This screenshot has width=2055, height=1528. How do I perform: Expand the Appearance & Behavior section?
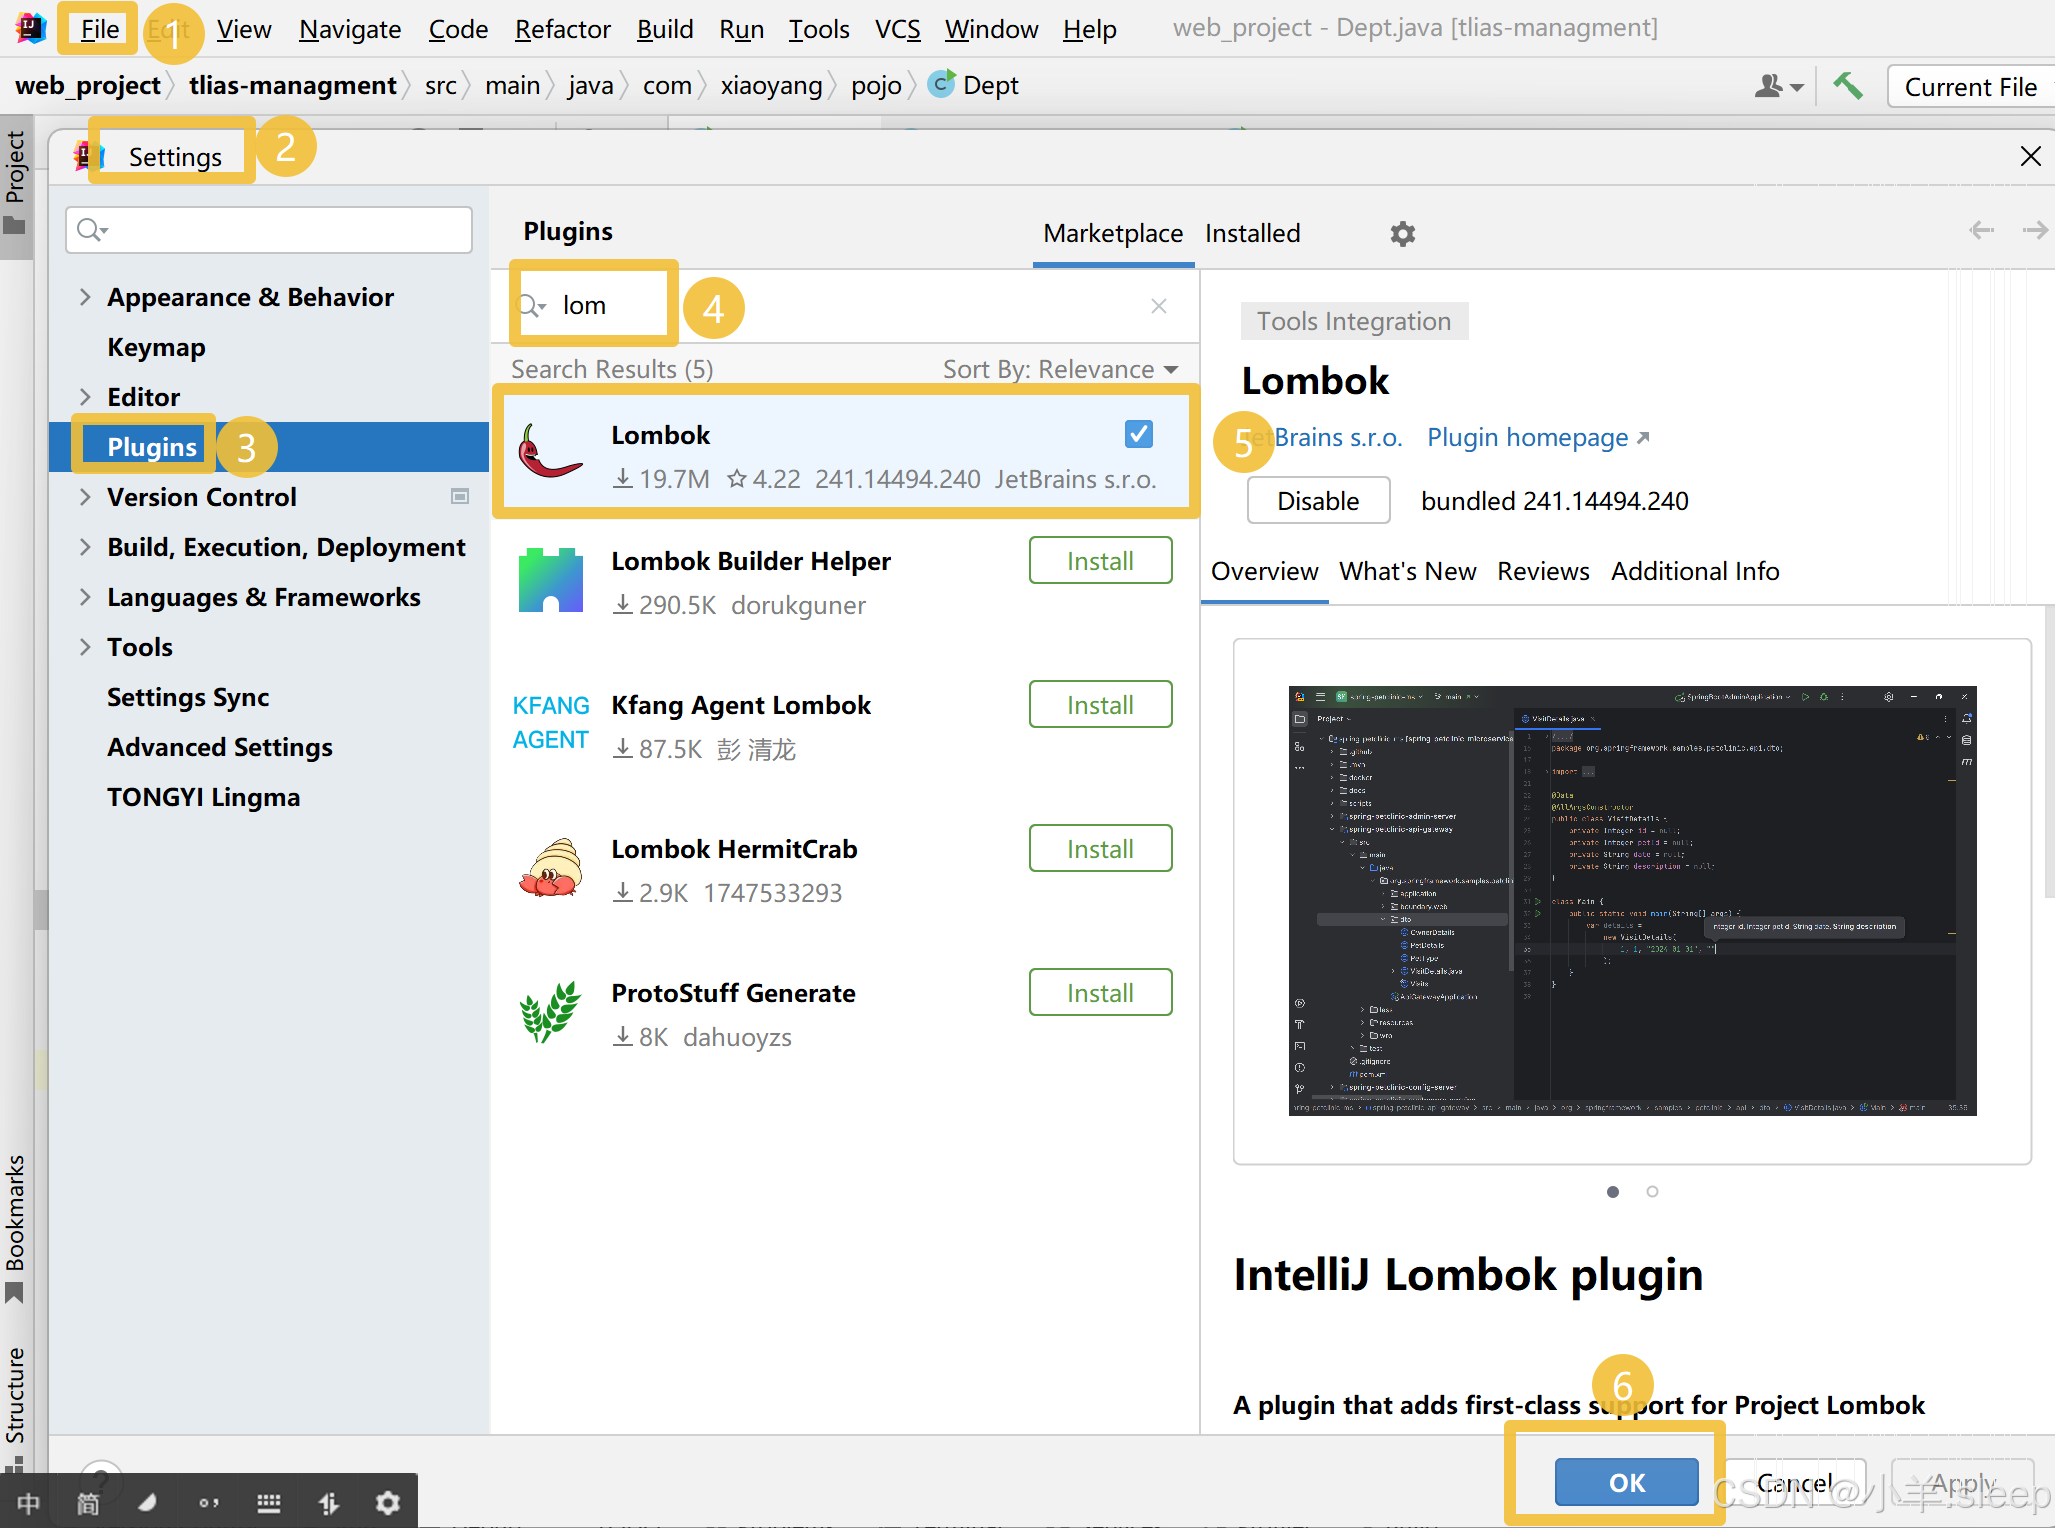(85, 297)
